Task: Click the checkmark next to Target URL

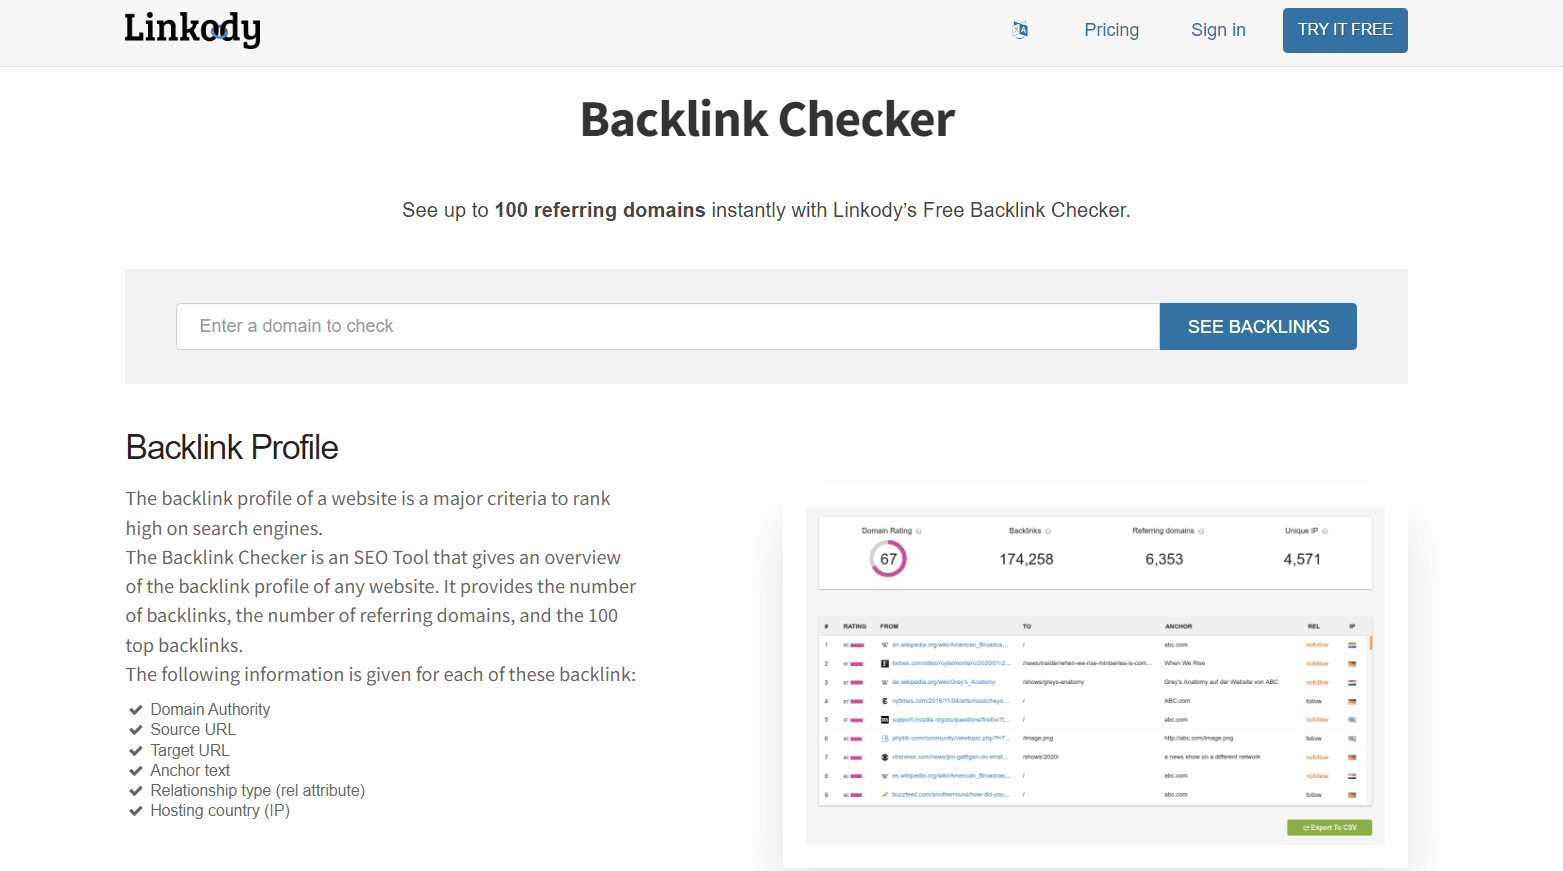Action: point(135,750)
